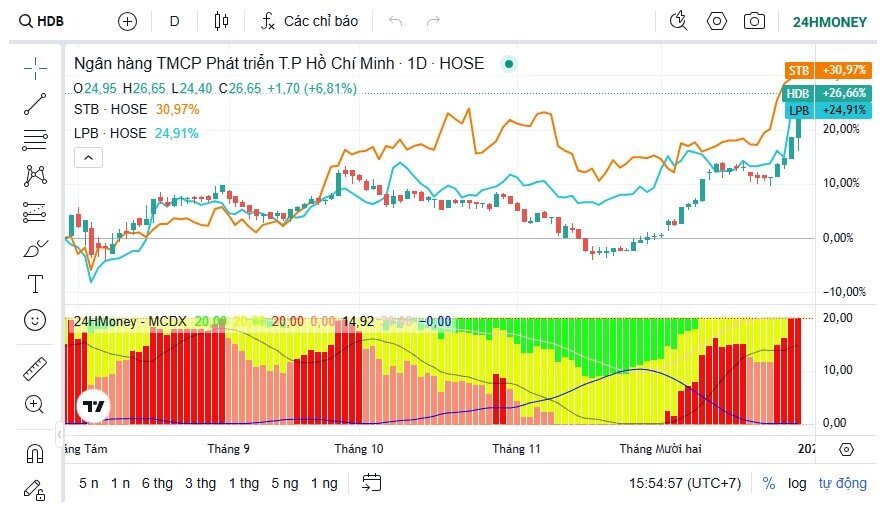
Task: Toggle log scale mode
Action: click(797, 483)
